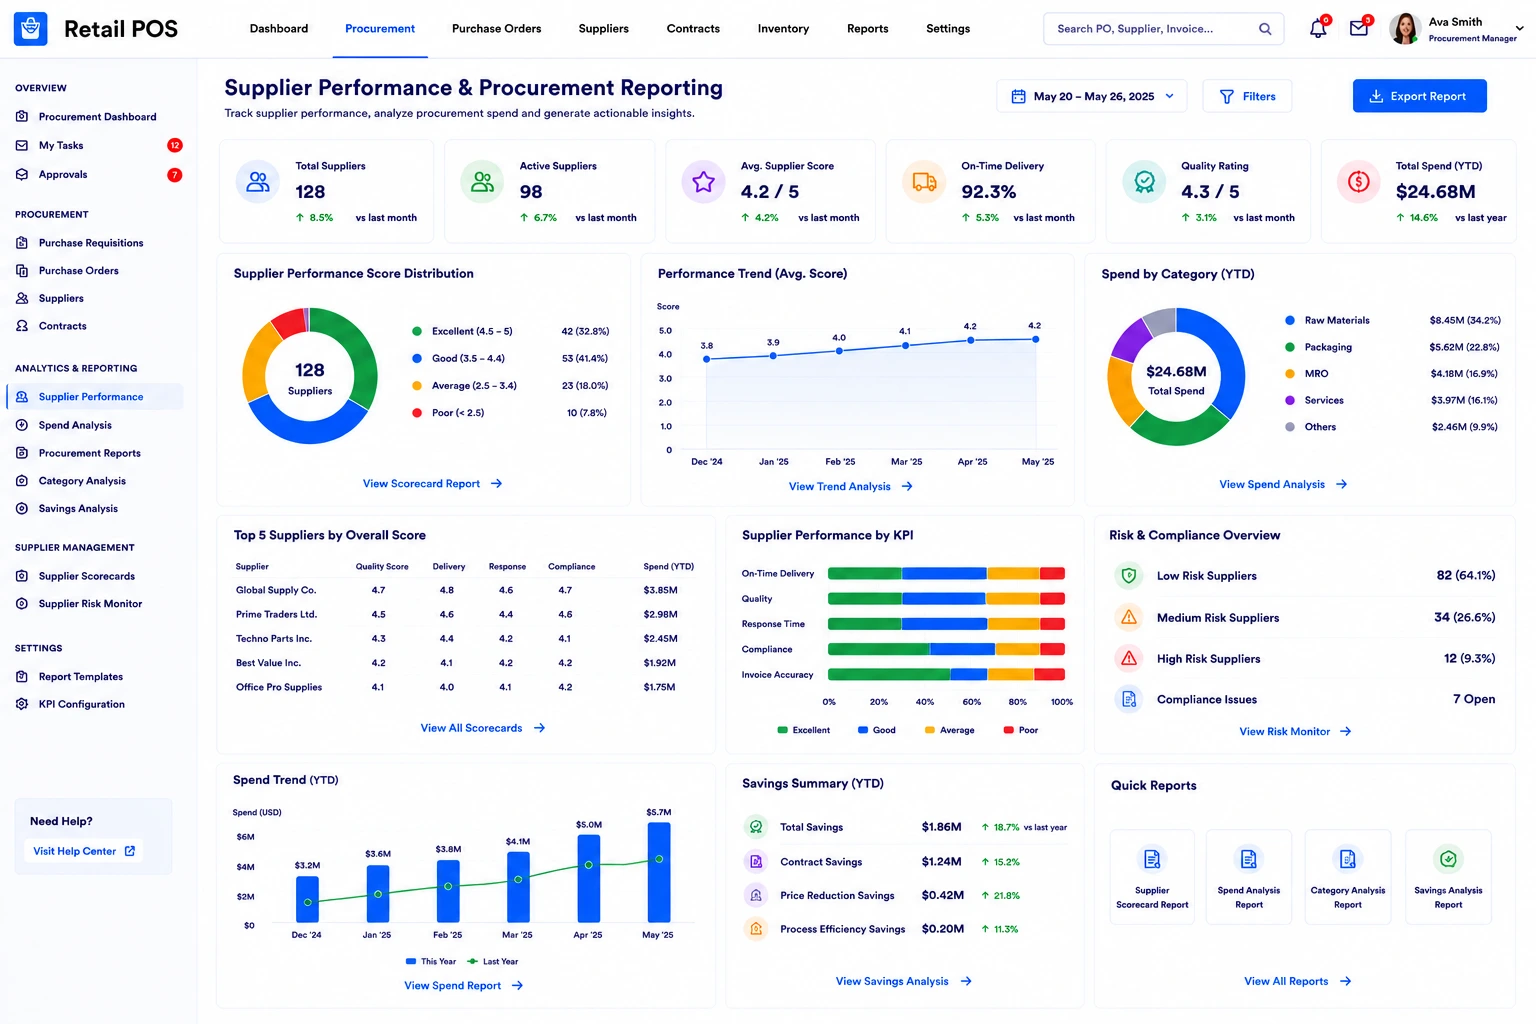Click the Low Risk Suppliers shield icon

1129,576
